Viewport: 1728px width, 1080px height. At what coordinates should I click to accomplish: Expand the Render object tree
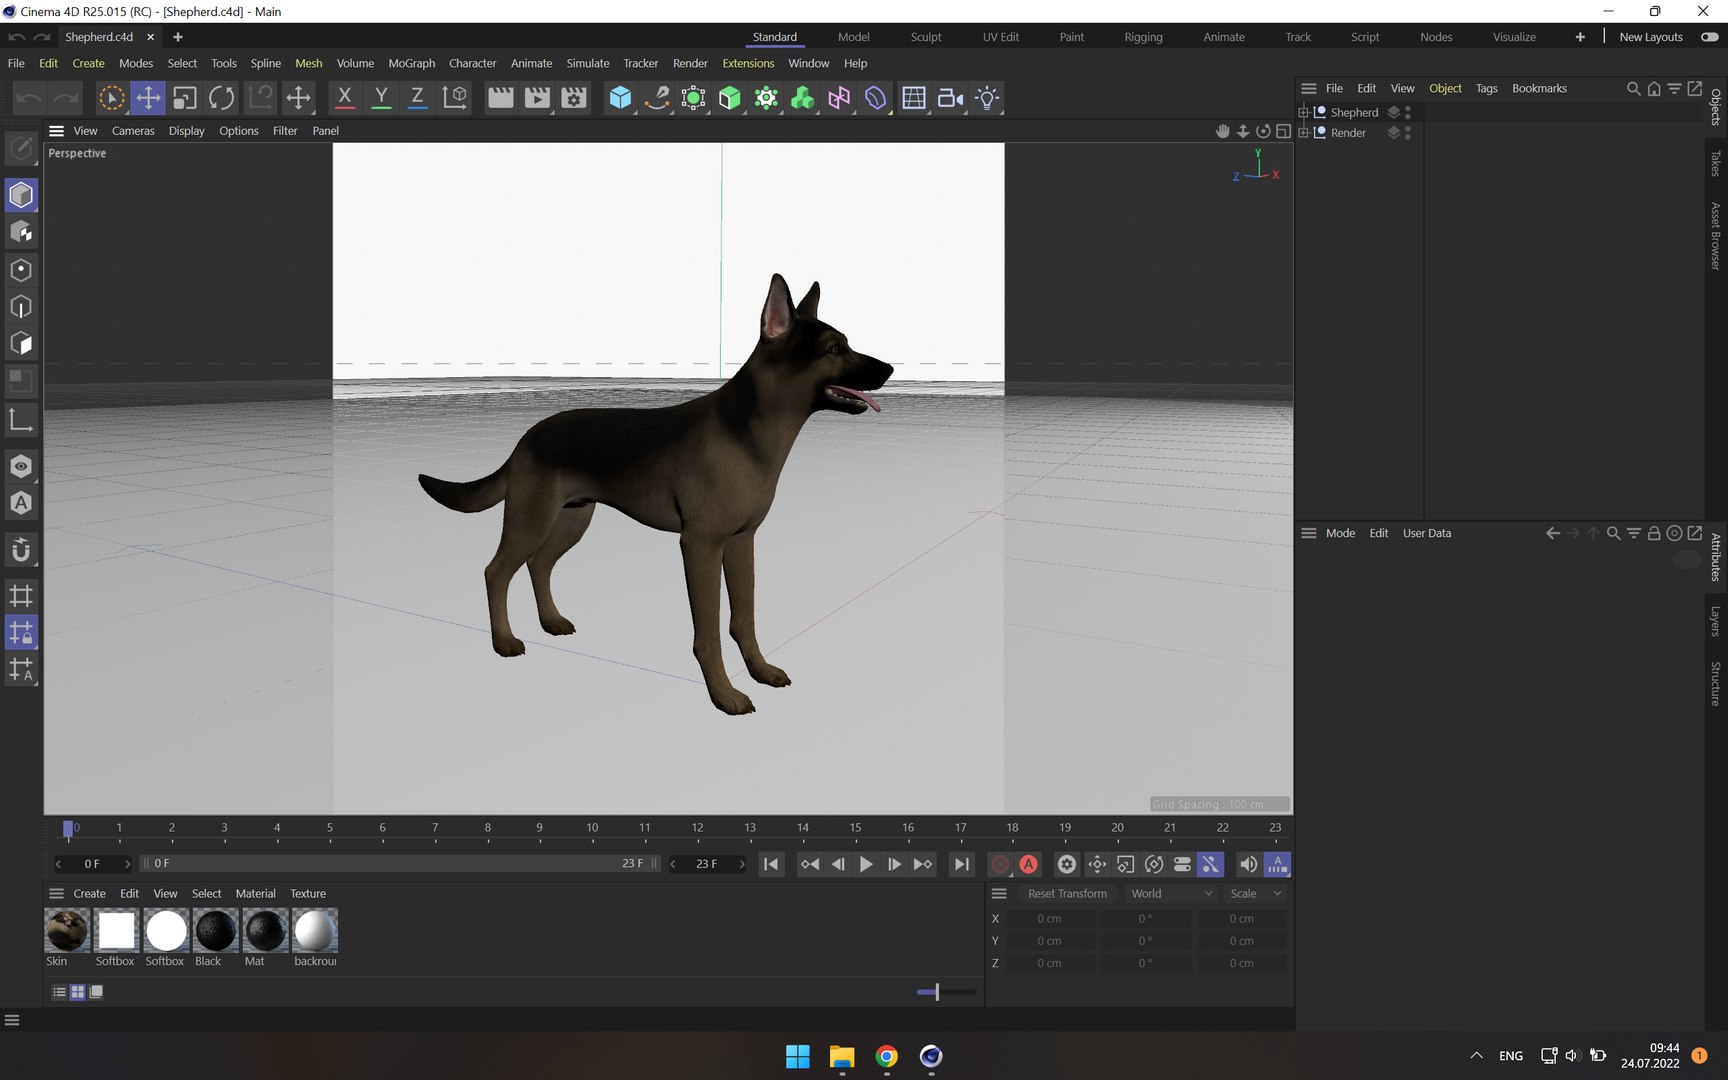pos(1303,133)
